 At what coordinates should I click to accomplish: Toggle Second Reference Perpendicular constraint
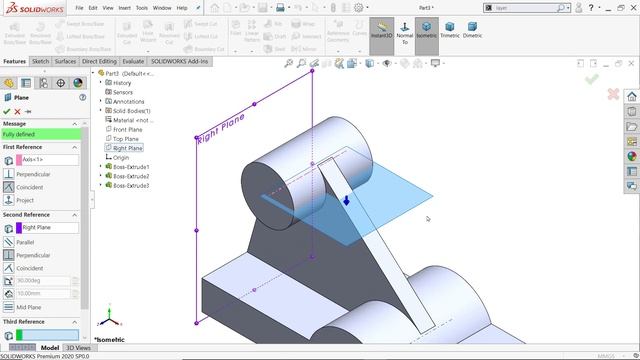9,255
